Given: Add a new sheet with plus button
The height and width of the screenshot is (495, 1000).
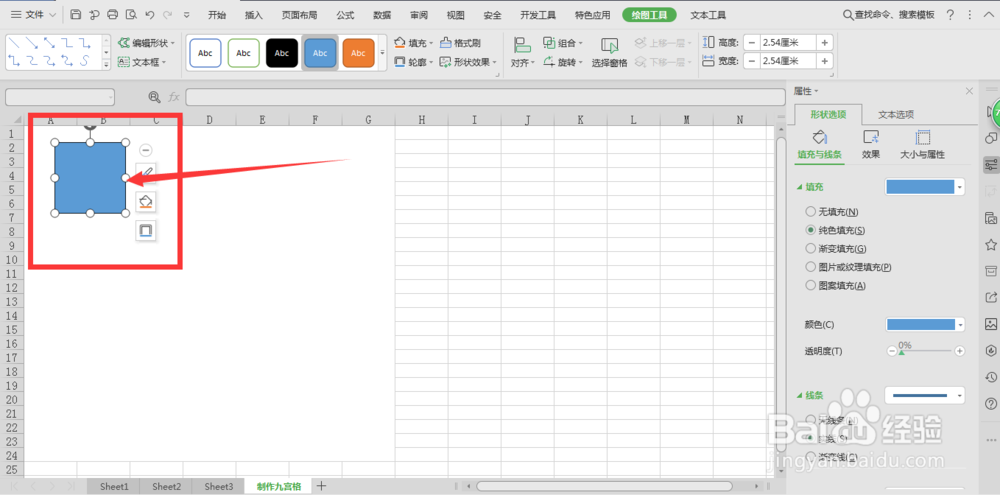Looking at the screenshot, I should [x=321, y=486].
